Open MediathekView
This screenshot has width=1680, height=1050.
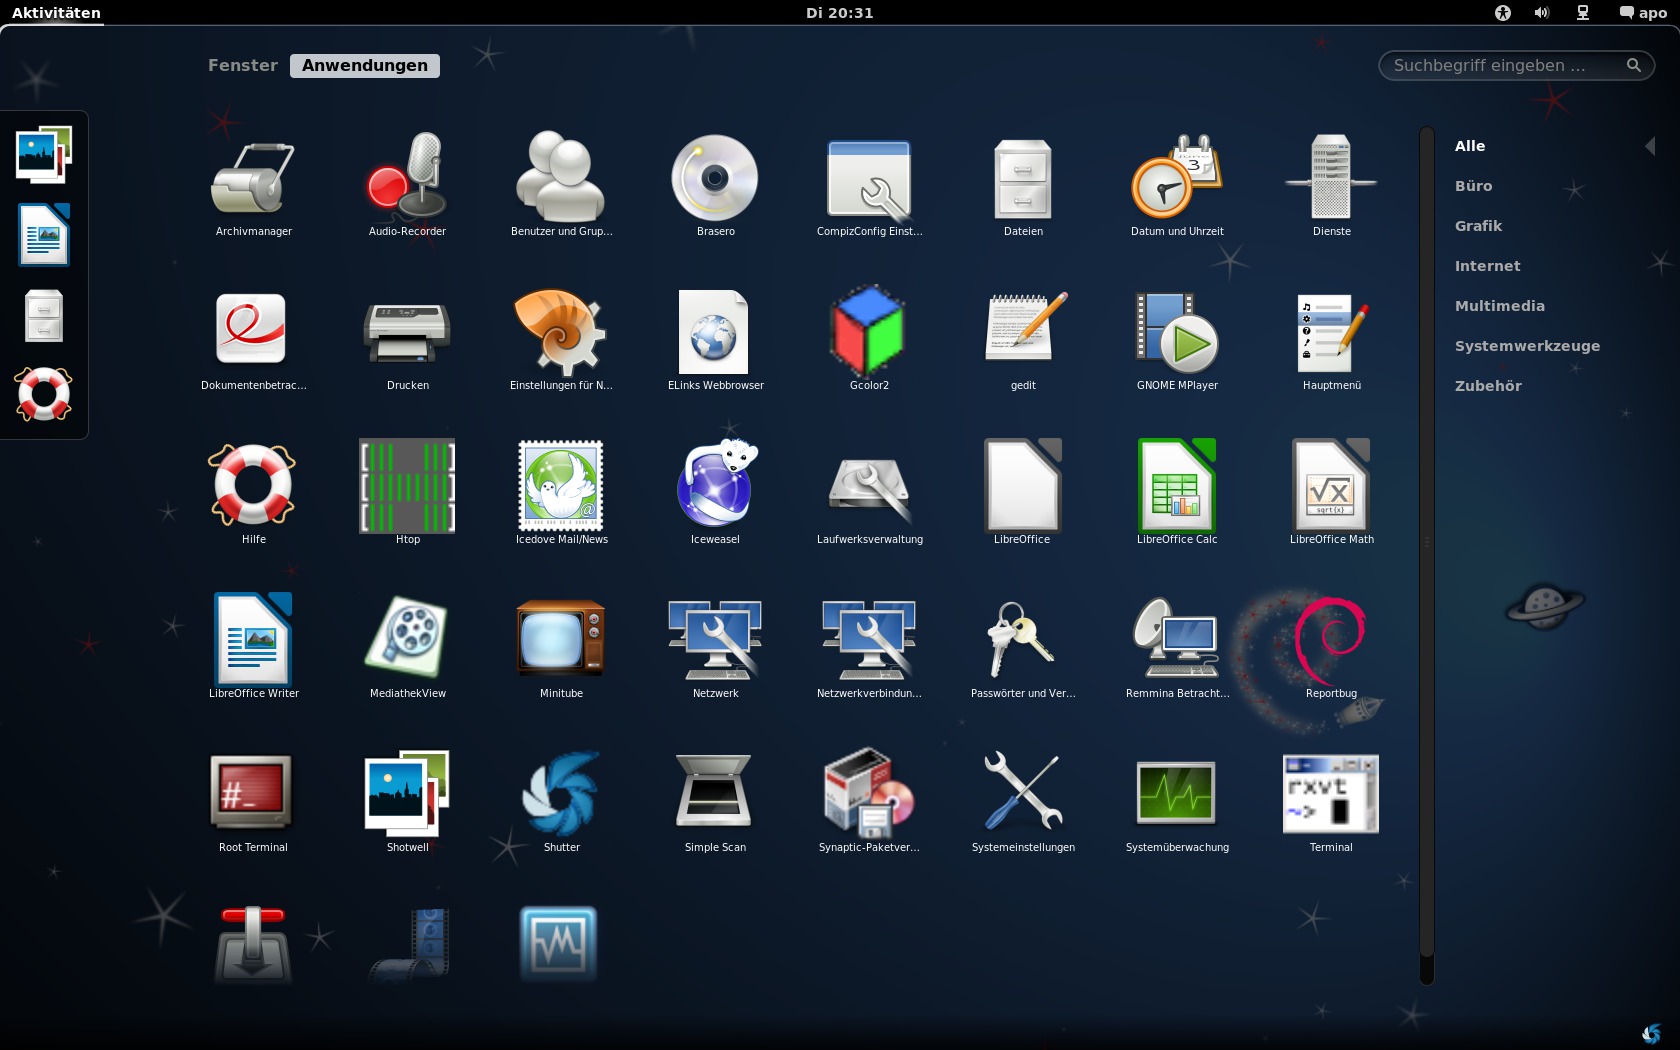pyautogui.click(x=407, y=647)
